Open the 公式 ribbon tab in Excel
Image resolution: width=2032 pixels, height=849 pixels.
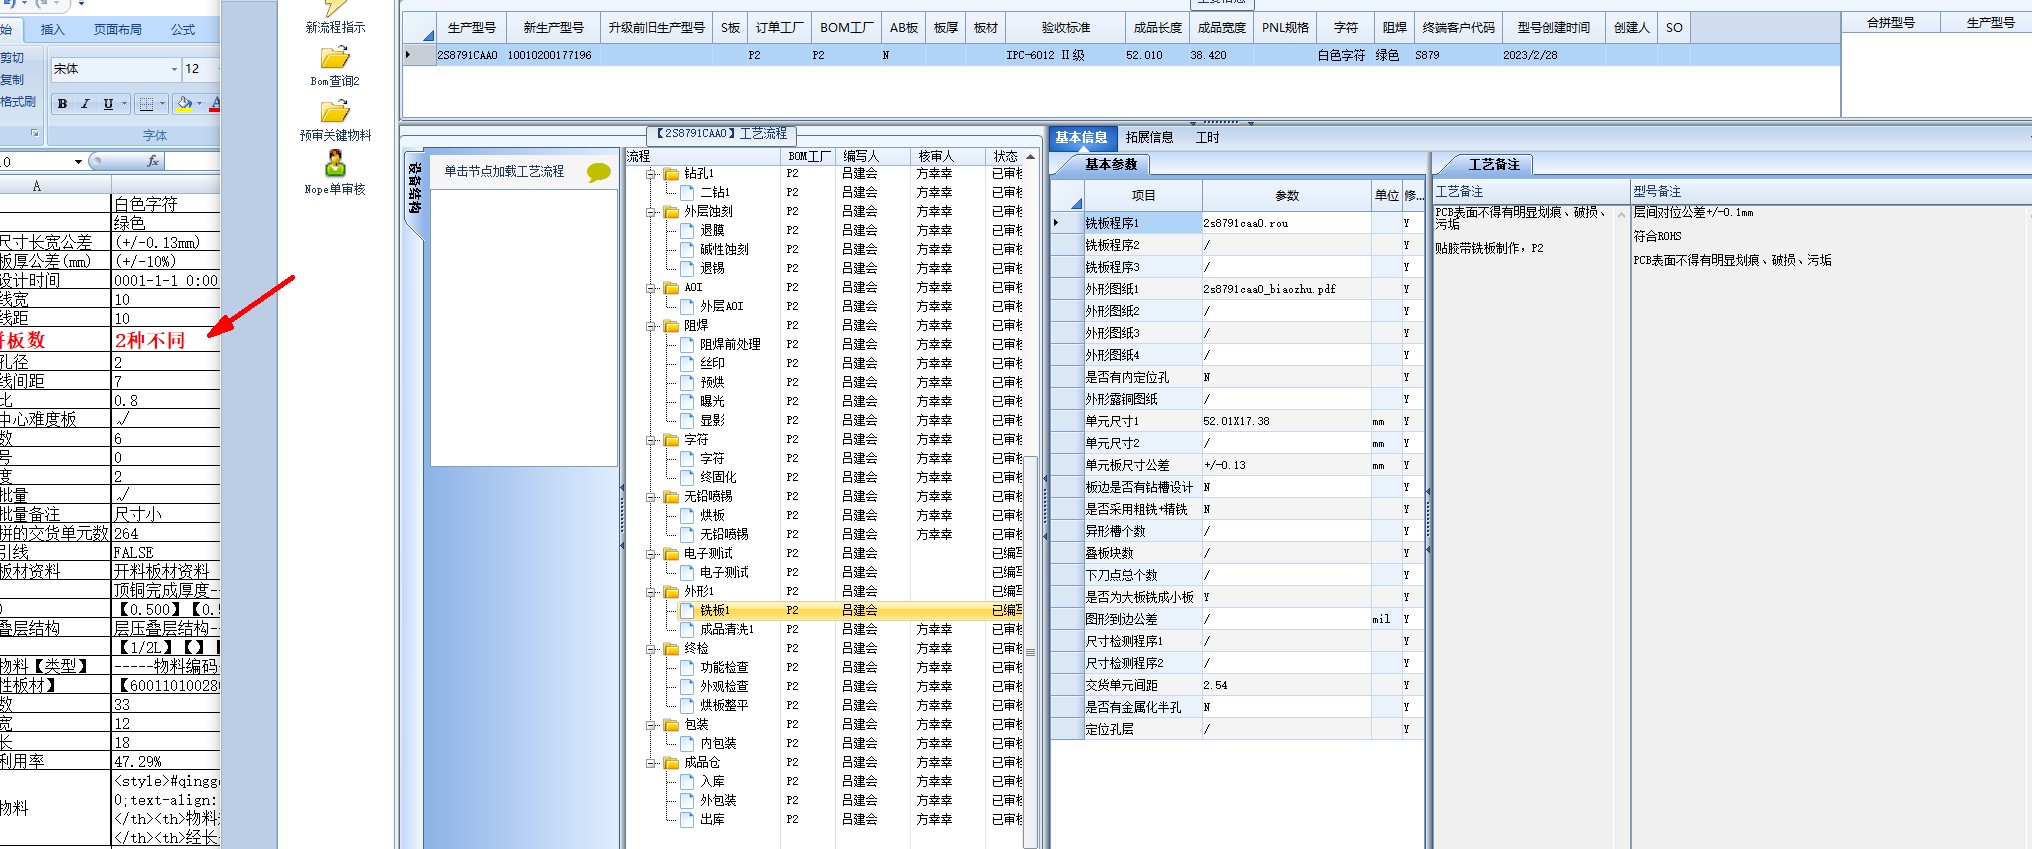[183, 29]
